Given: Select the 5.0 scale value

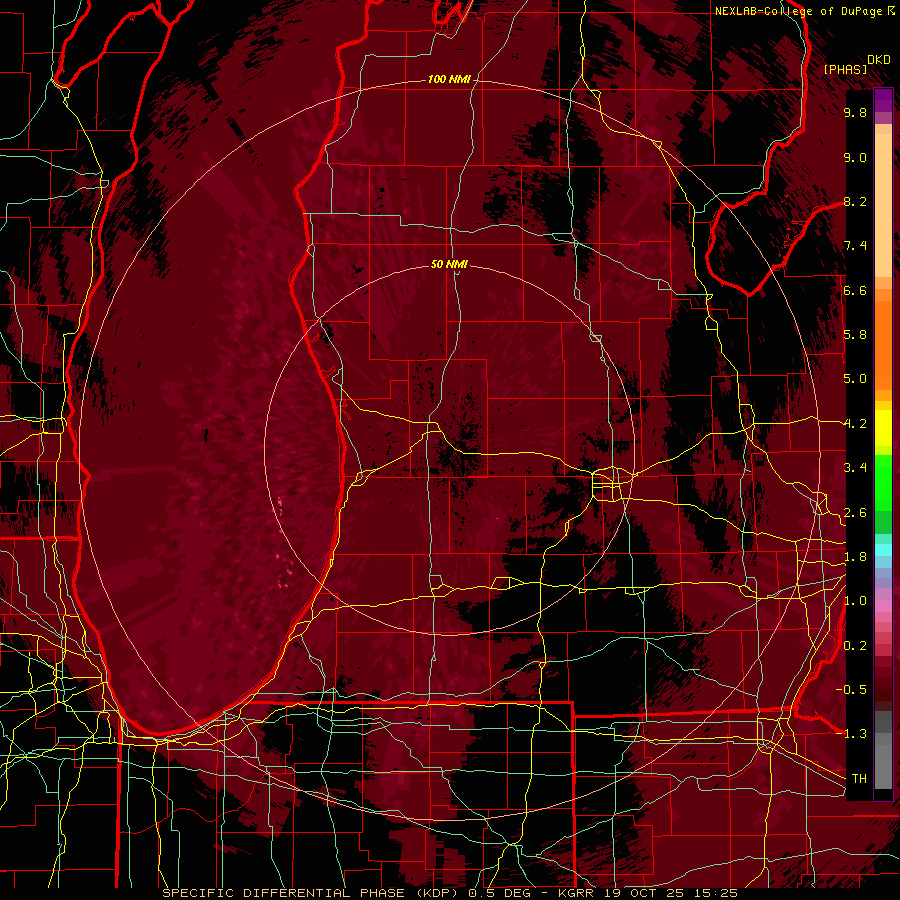Looking at the screenshot, I should point(855,379).
